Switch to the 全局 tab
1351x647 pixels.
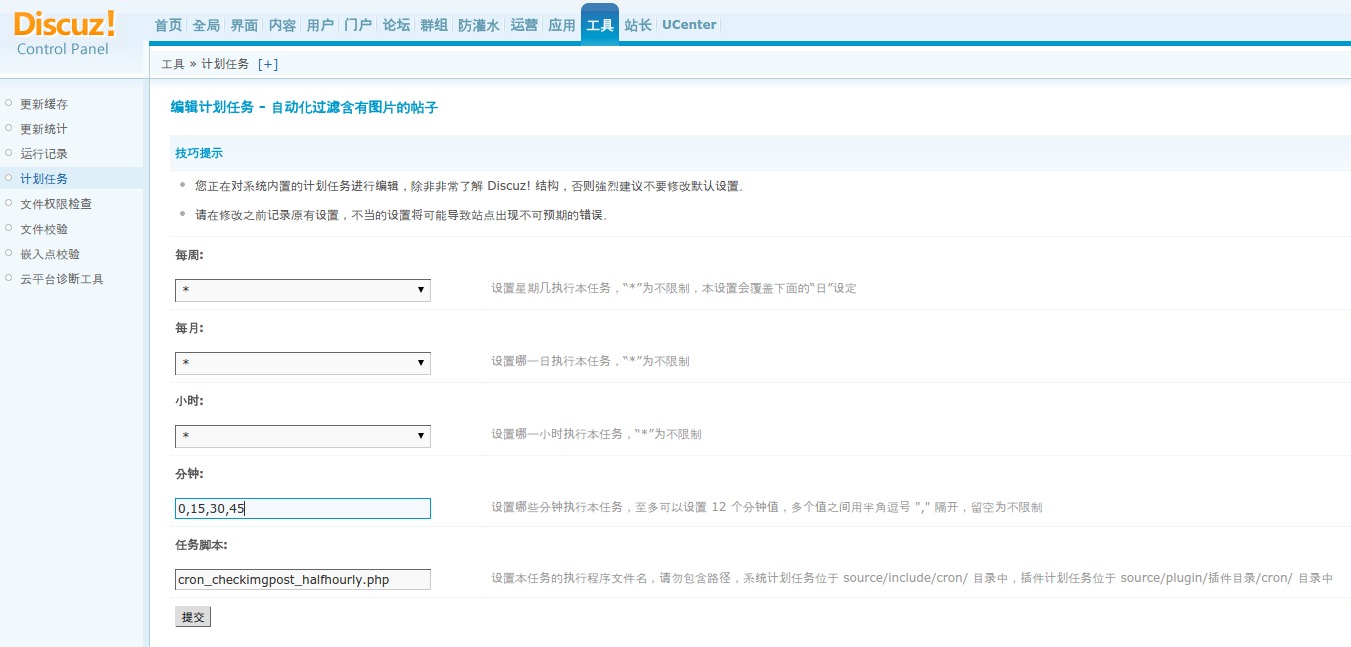(x=206, y=25)
